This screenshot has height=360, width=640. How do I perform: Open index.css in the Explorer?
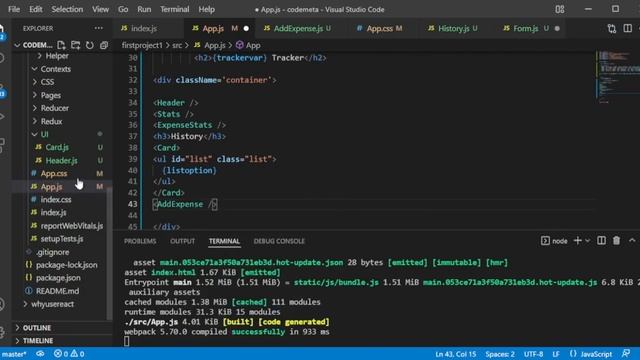point(56,200)
